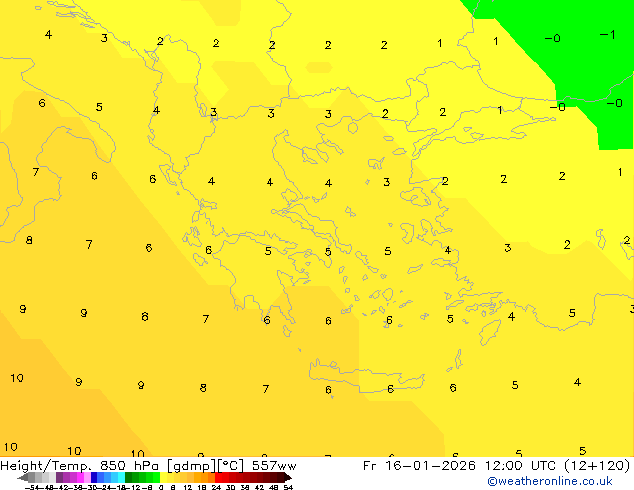Viewport: 634px width, 490px height.
Task: Click the '54' legend scale label
Action: (288, 487)
